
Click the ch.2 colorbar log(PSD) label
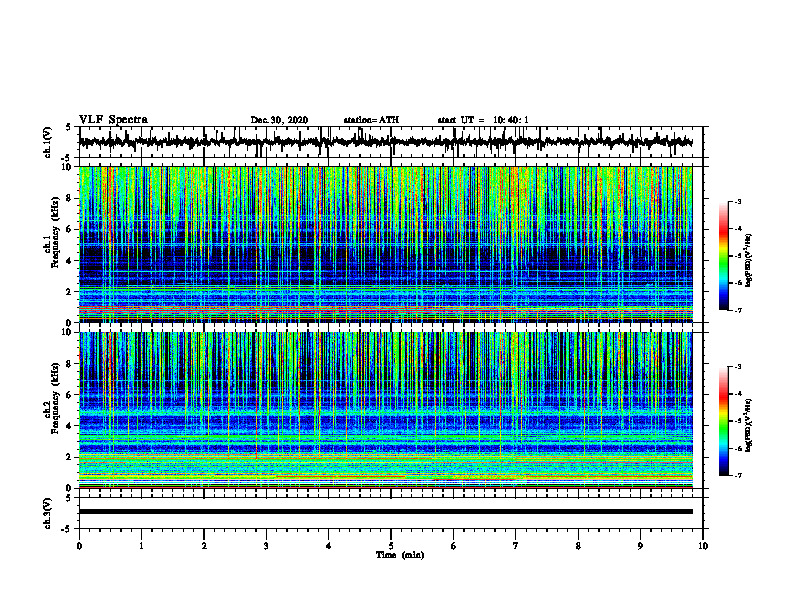(749, 425)
